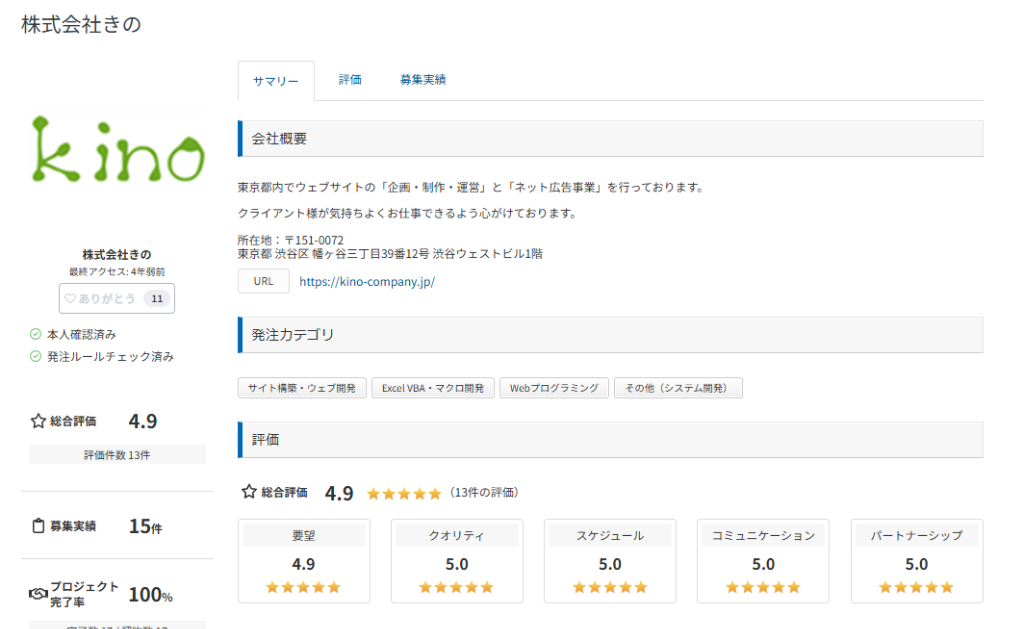
Task: Click the 評価件数 13件 bar
Action: [117, 455]
